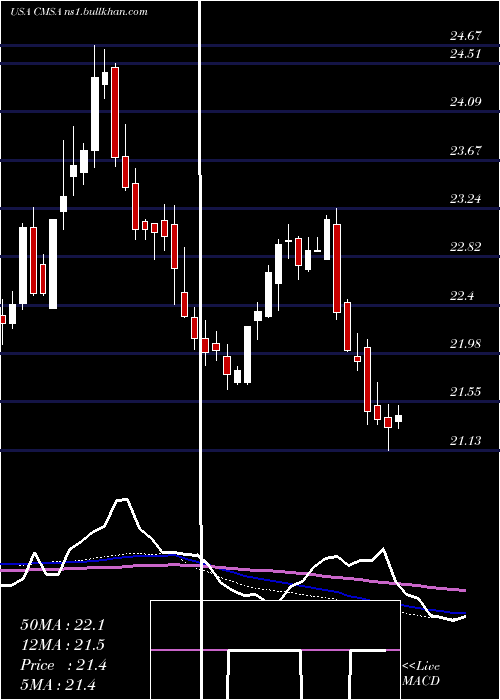The width and height of the screenshot is (500, 700).
Task: Click the MACD histogram box
Action: tap(275, 650)
